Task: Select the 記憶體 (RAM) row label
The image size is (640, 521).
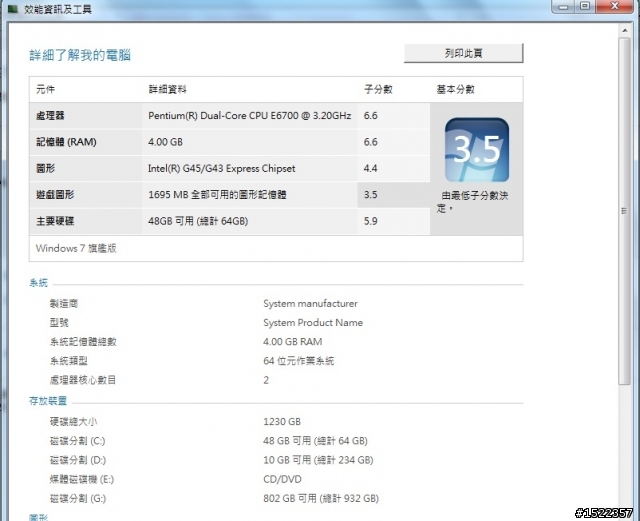Action: (66, 142)
